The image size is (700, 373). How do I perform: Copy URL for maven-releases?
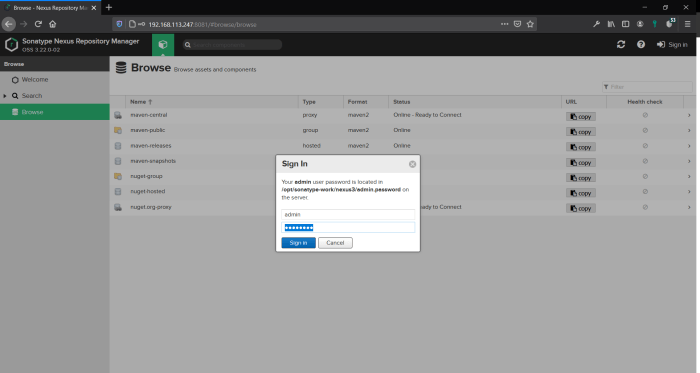click(581, 147)
